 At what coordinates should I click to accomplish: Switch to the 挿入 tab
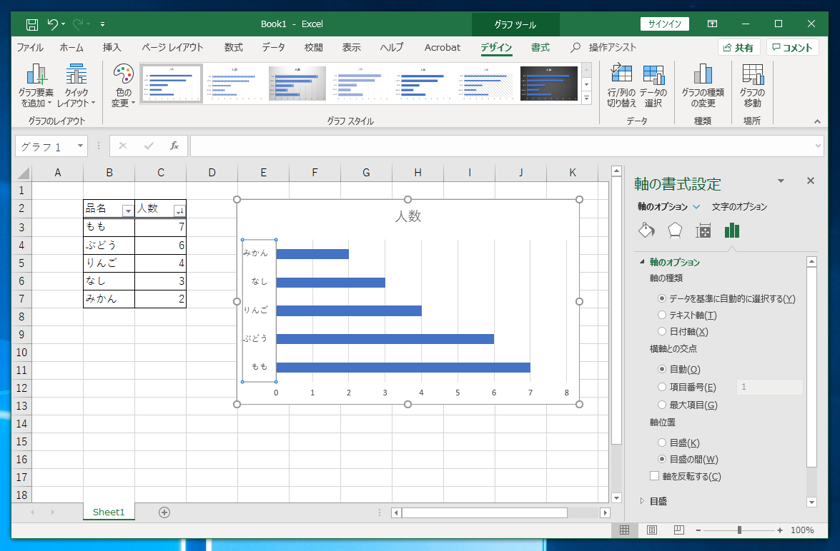[112, 48]
